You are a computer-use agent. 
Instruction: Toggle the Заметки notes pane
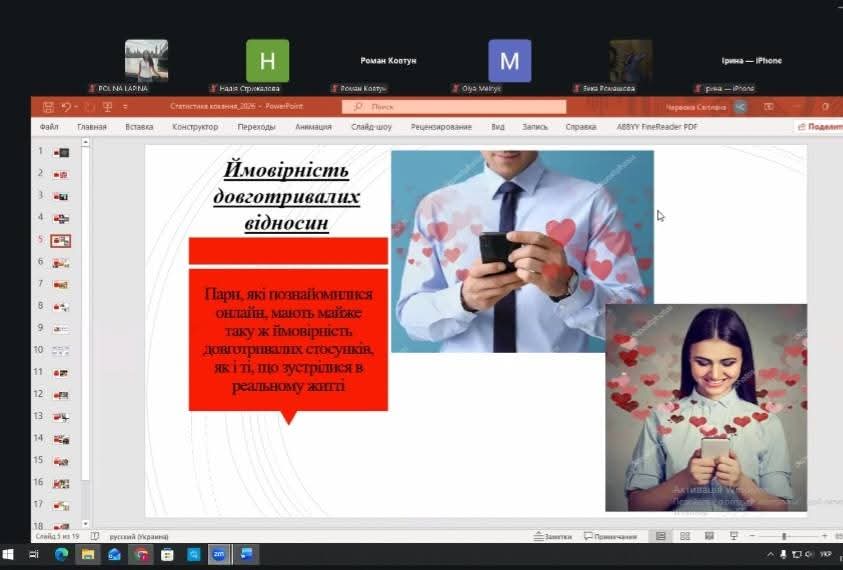(553, 537)
